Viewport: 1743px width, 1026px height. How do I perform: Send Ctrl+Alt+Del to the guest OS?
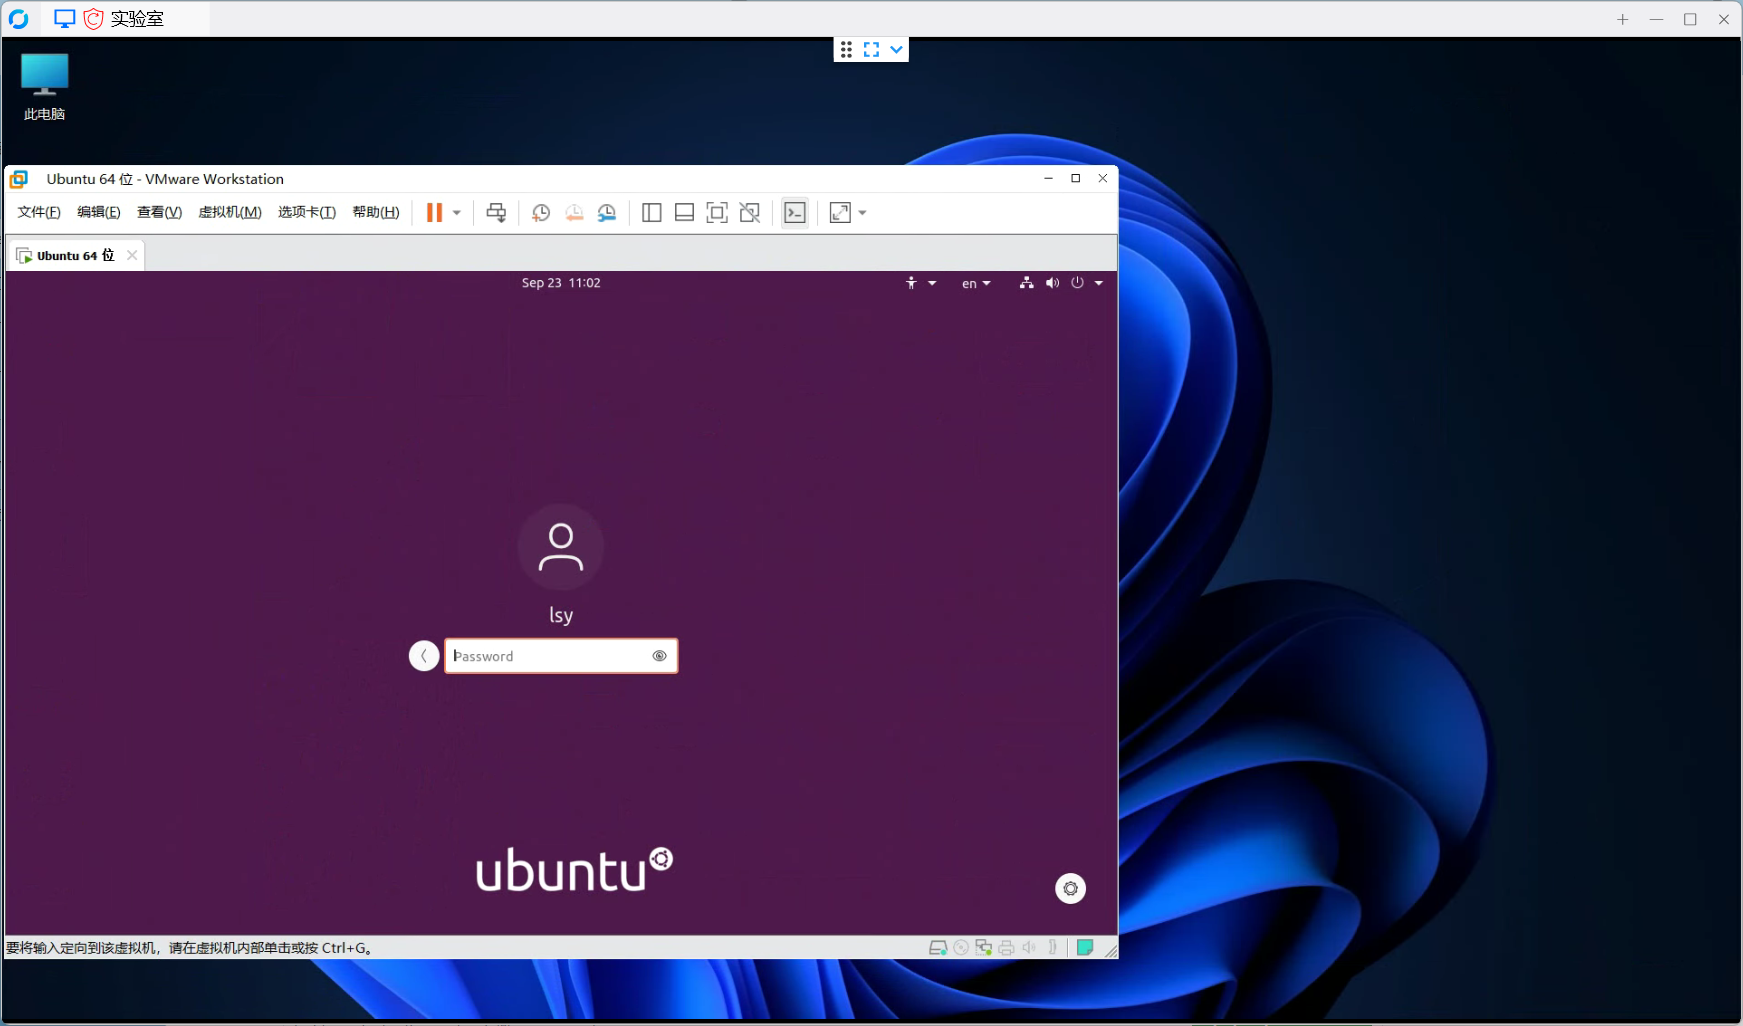pos(496,212)
